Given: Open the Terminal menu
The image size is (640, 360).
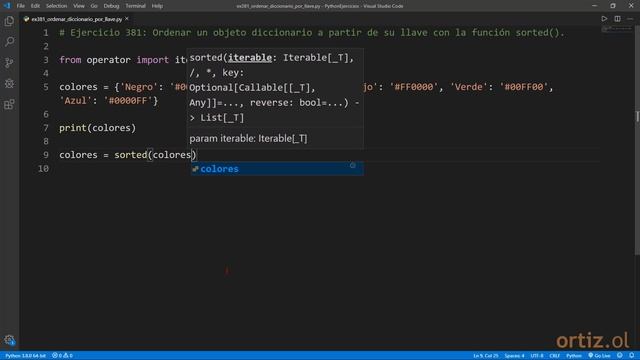Looking at the screenshot, I should coord(136,6).
